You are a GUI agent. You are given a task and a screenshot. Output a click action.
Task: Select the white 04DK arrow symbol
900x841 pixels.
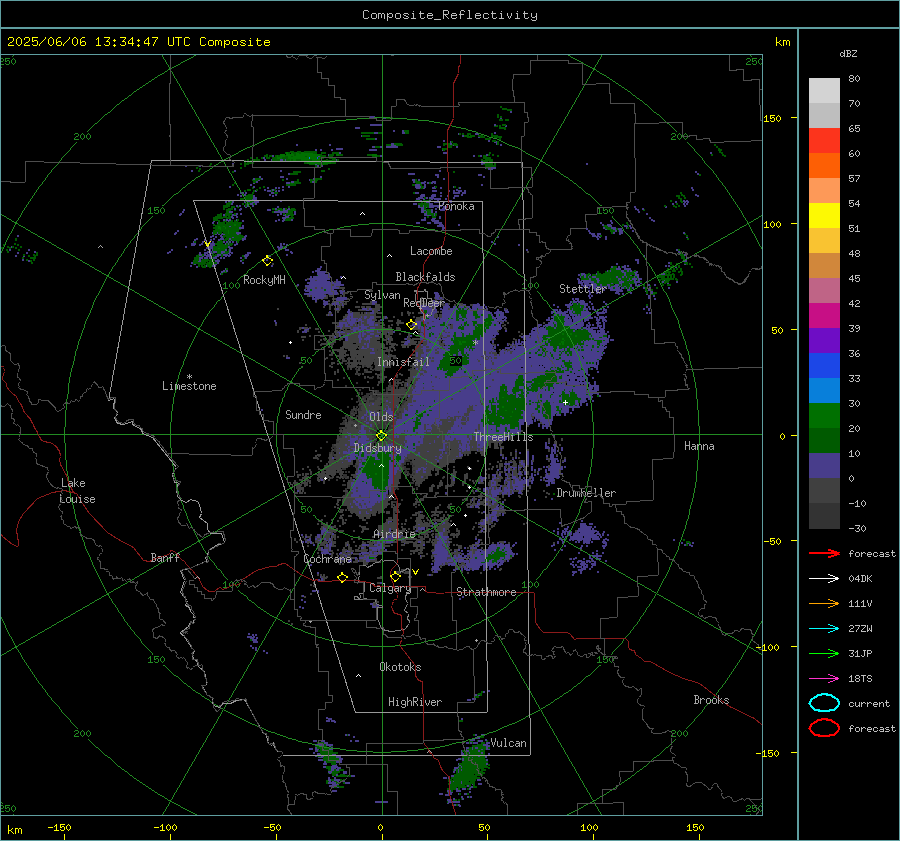(824, 579)
